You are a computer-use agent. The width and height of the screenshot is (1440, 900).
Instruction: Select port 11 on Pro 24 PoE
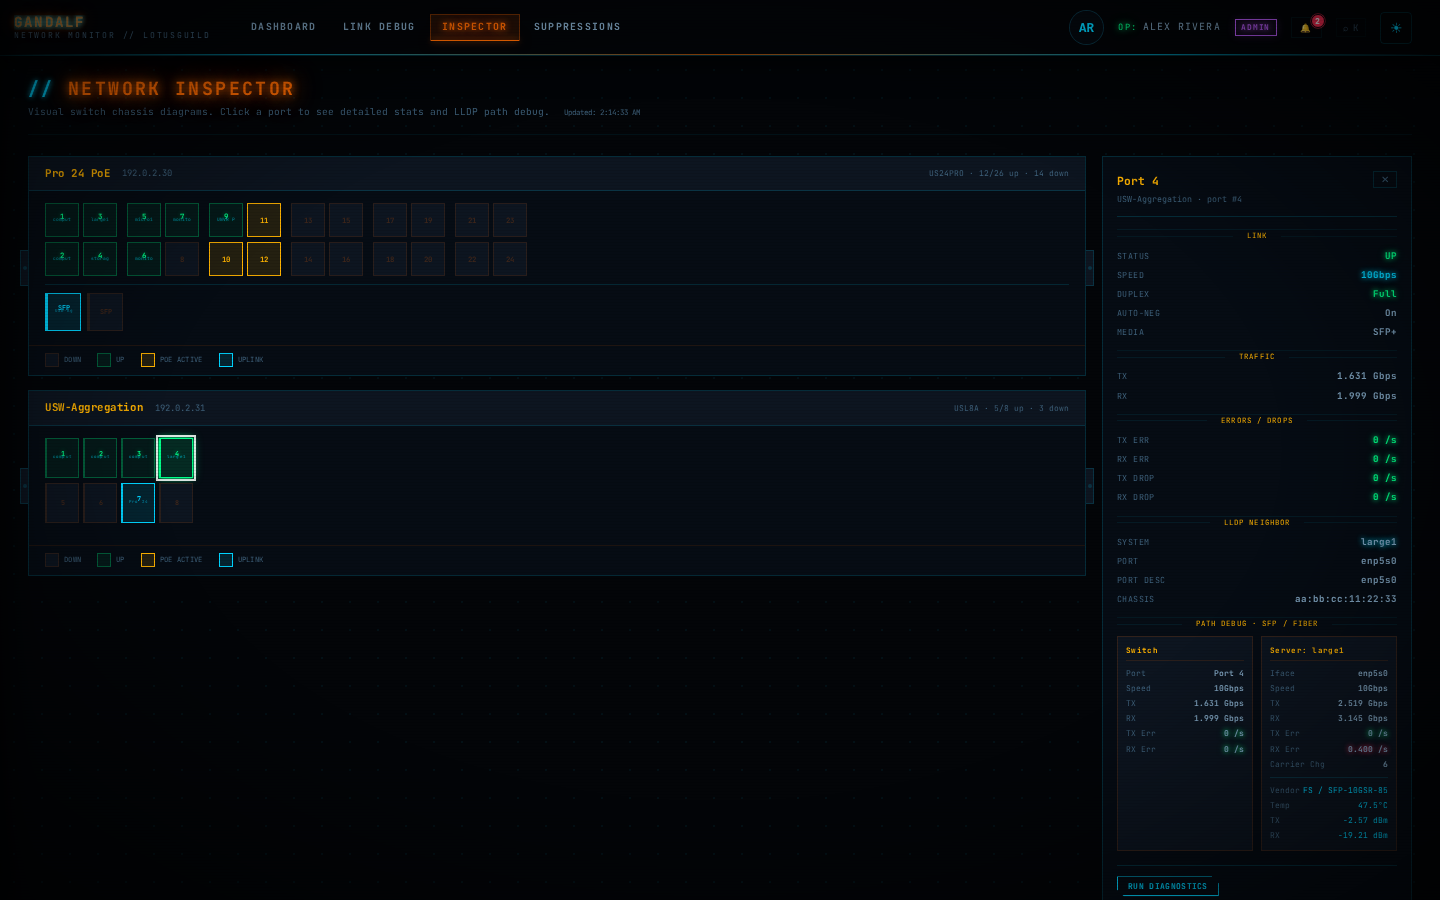click(x=264, y=220)
